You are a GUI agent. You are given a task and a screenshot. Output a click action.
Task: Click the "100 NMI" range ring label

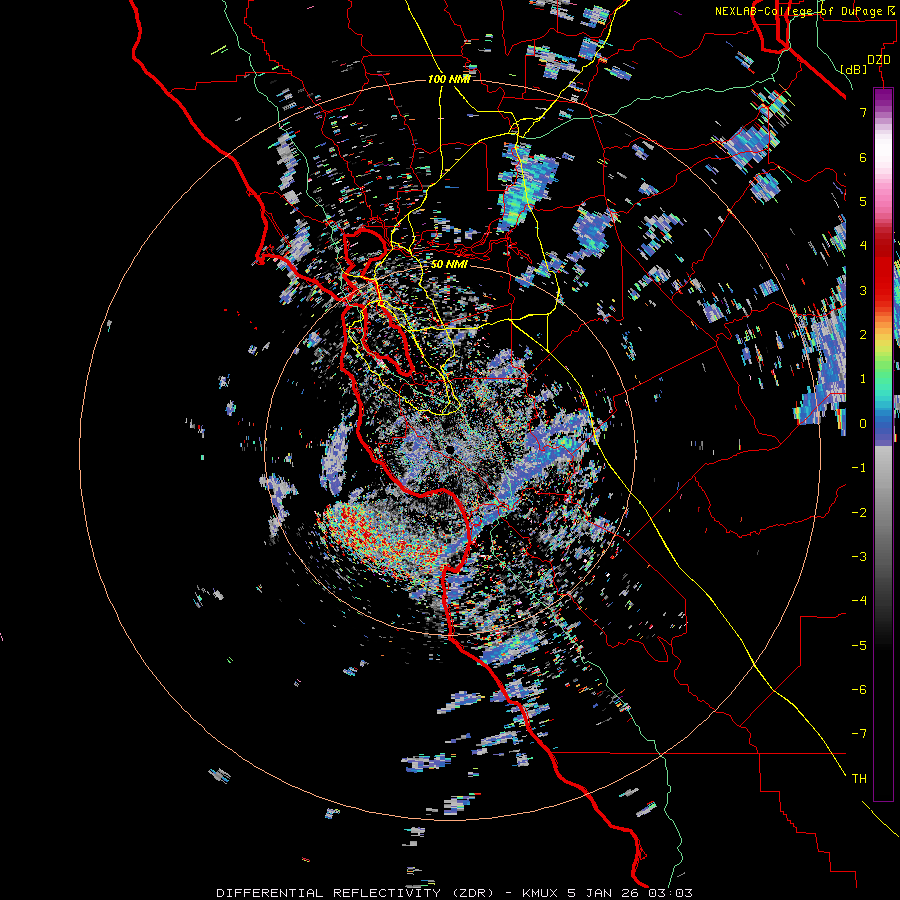[449, 79]
